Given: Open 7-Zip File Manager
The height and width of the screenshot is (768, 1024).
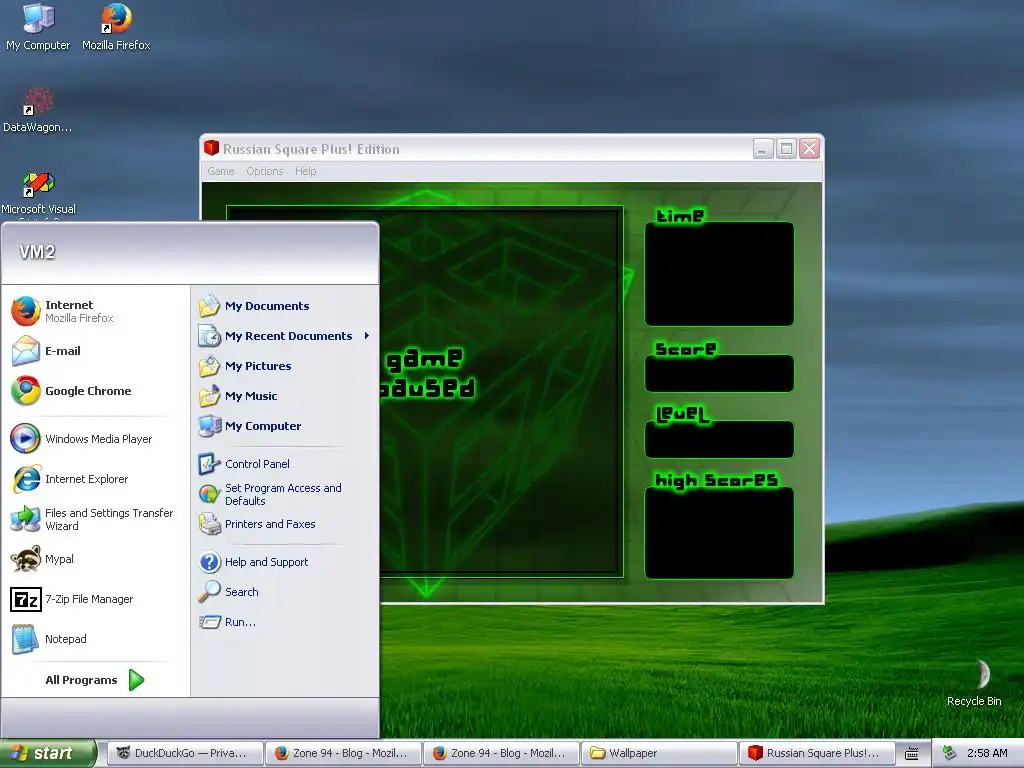Looking at the screenshot, I should click(x=96, y=599).
